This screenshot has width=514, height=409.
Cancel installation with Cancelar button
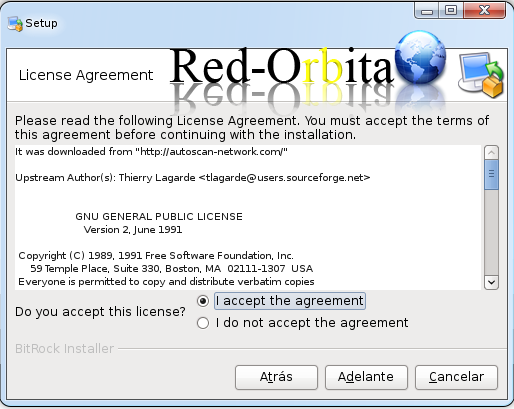pos(456,377)
